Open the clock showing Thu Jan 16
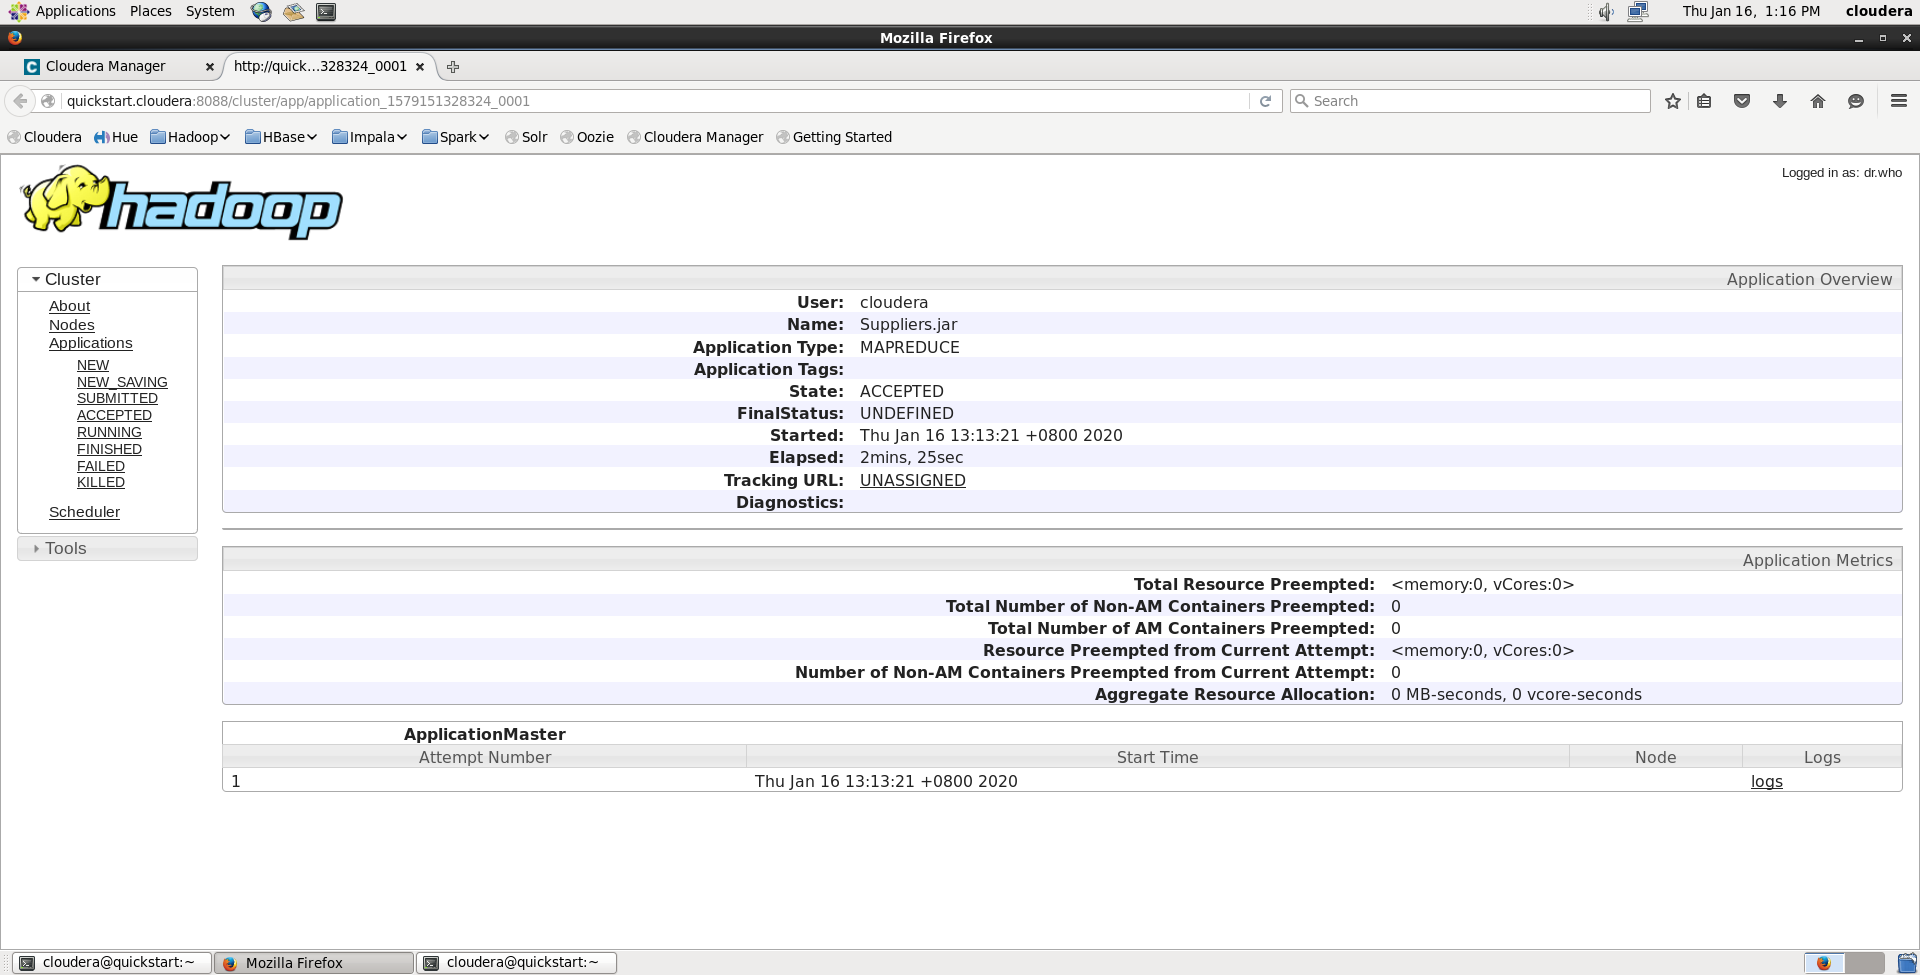 coord(1751,12)
